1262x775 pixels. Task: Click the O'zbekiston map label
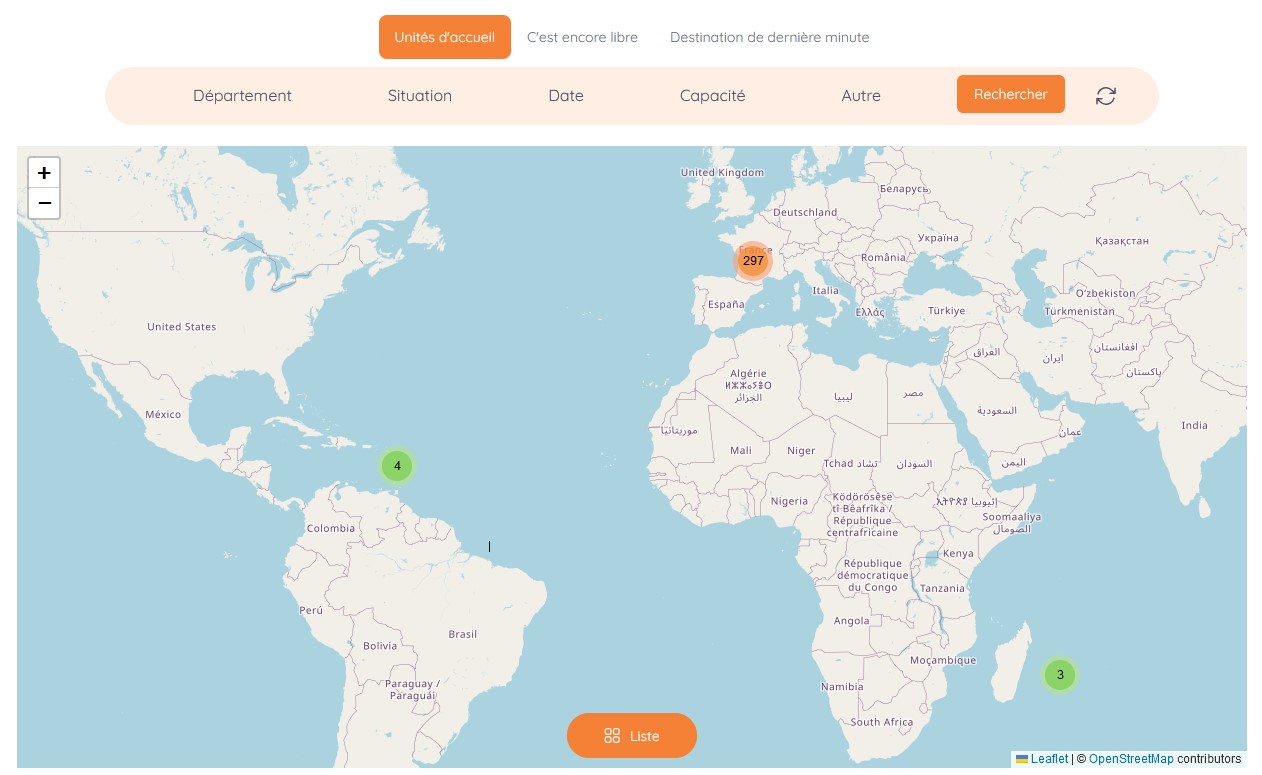click(1106, 293)
